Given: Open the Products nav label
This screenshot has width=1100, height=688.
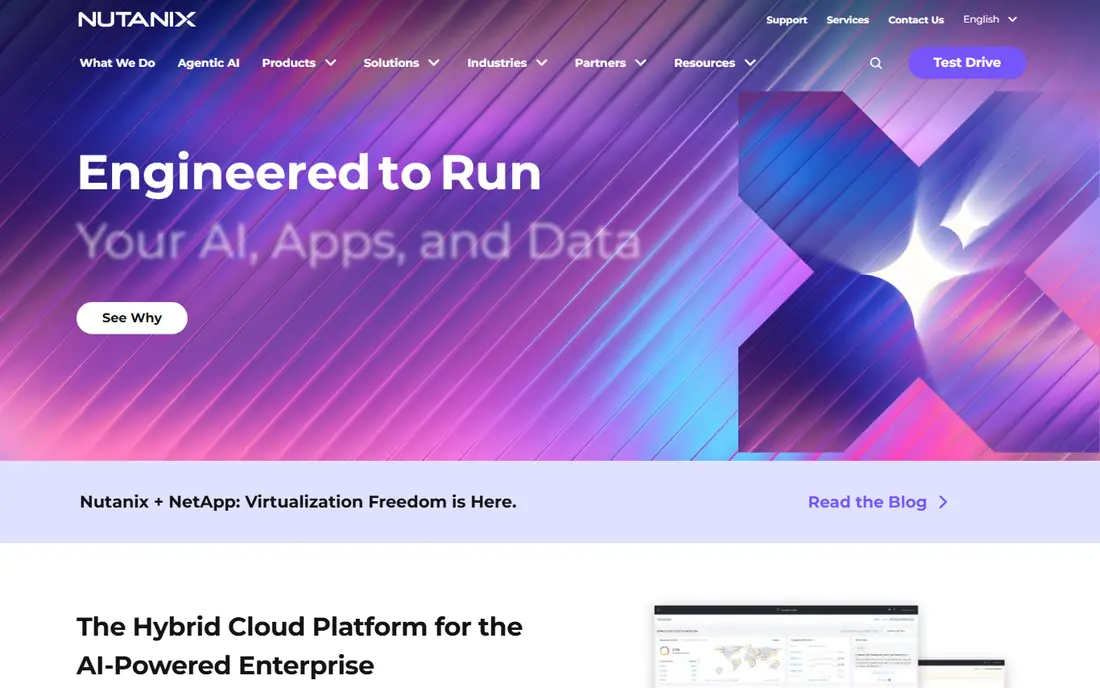Looking at the screenshot, I should pyautogui.click(x=288, y=63).
